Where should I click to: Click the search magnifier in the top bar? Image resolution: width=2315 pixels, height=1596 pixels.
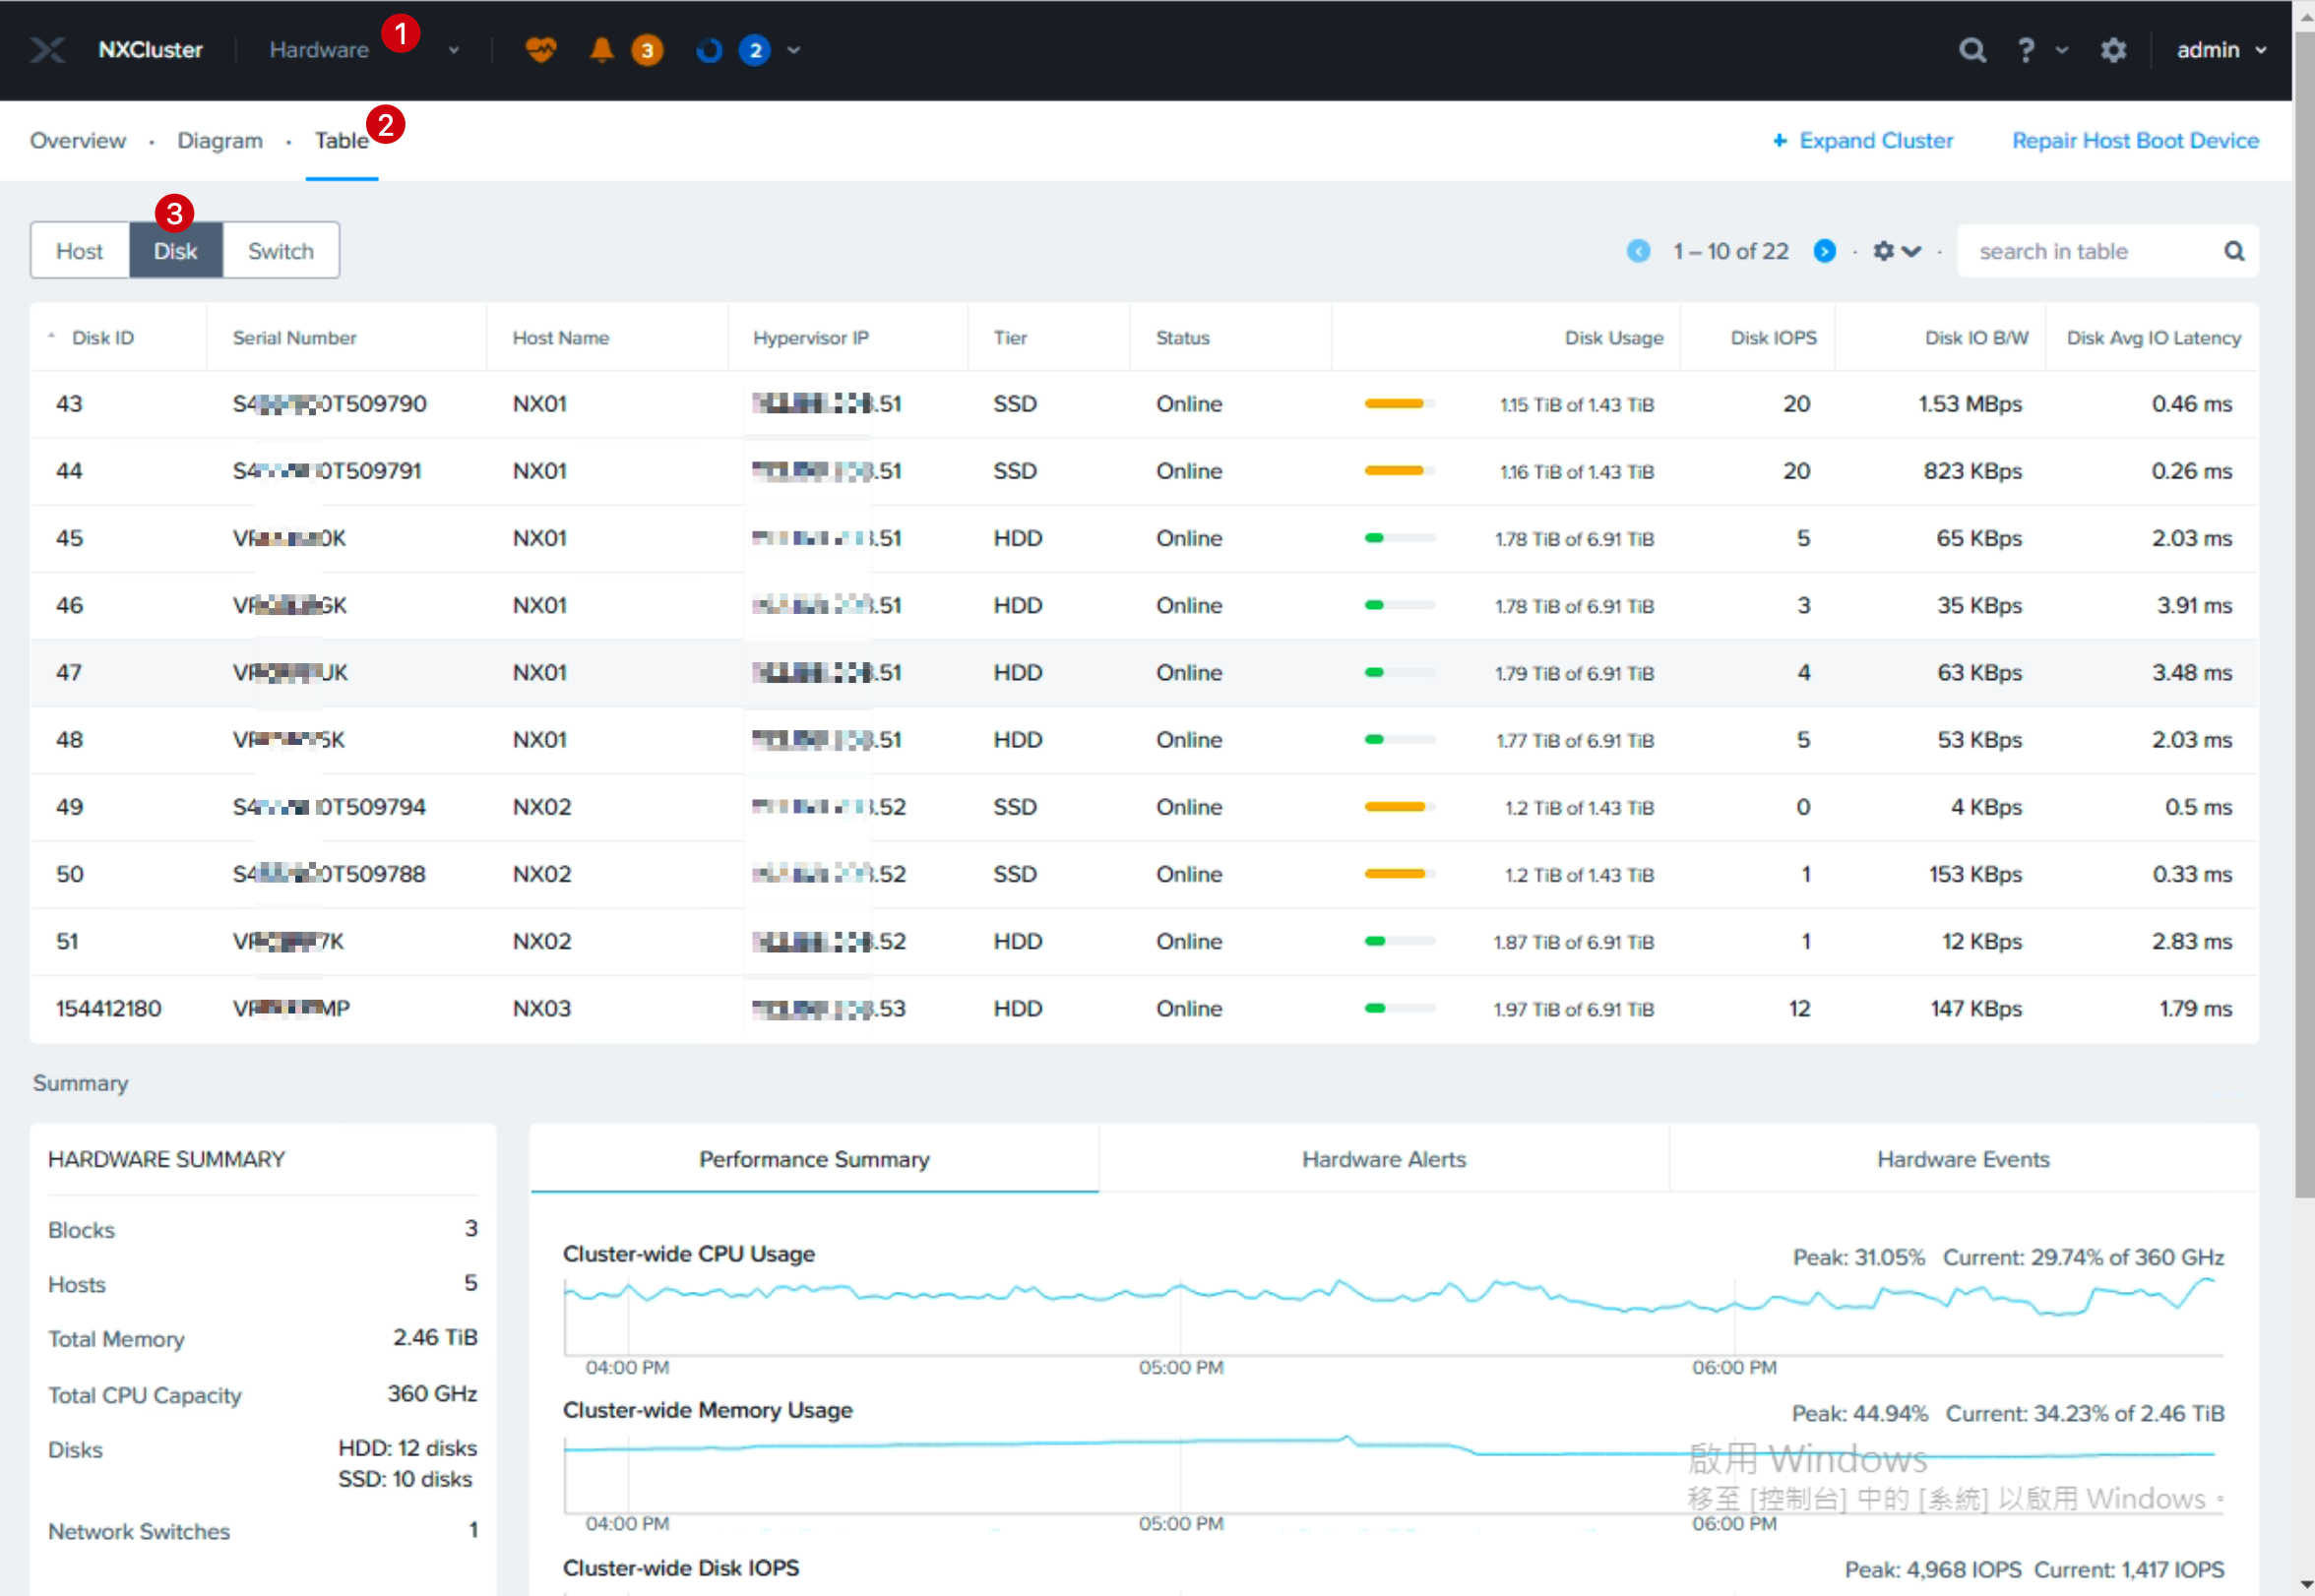[x=1972, y=50]
